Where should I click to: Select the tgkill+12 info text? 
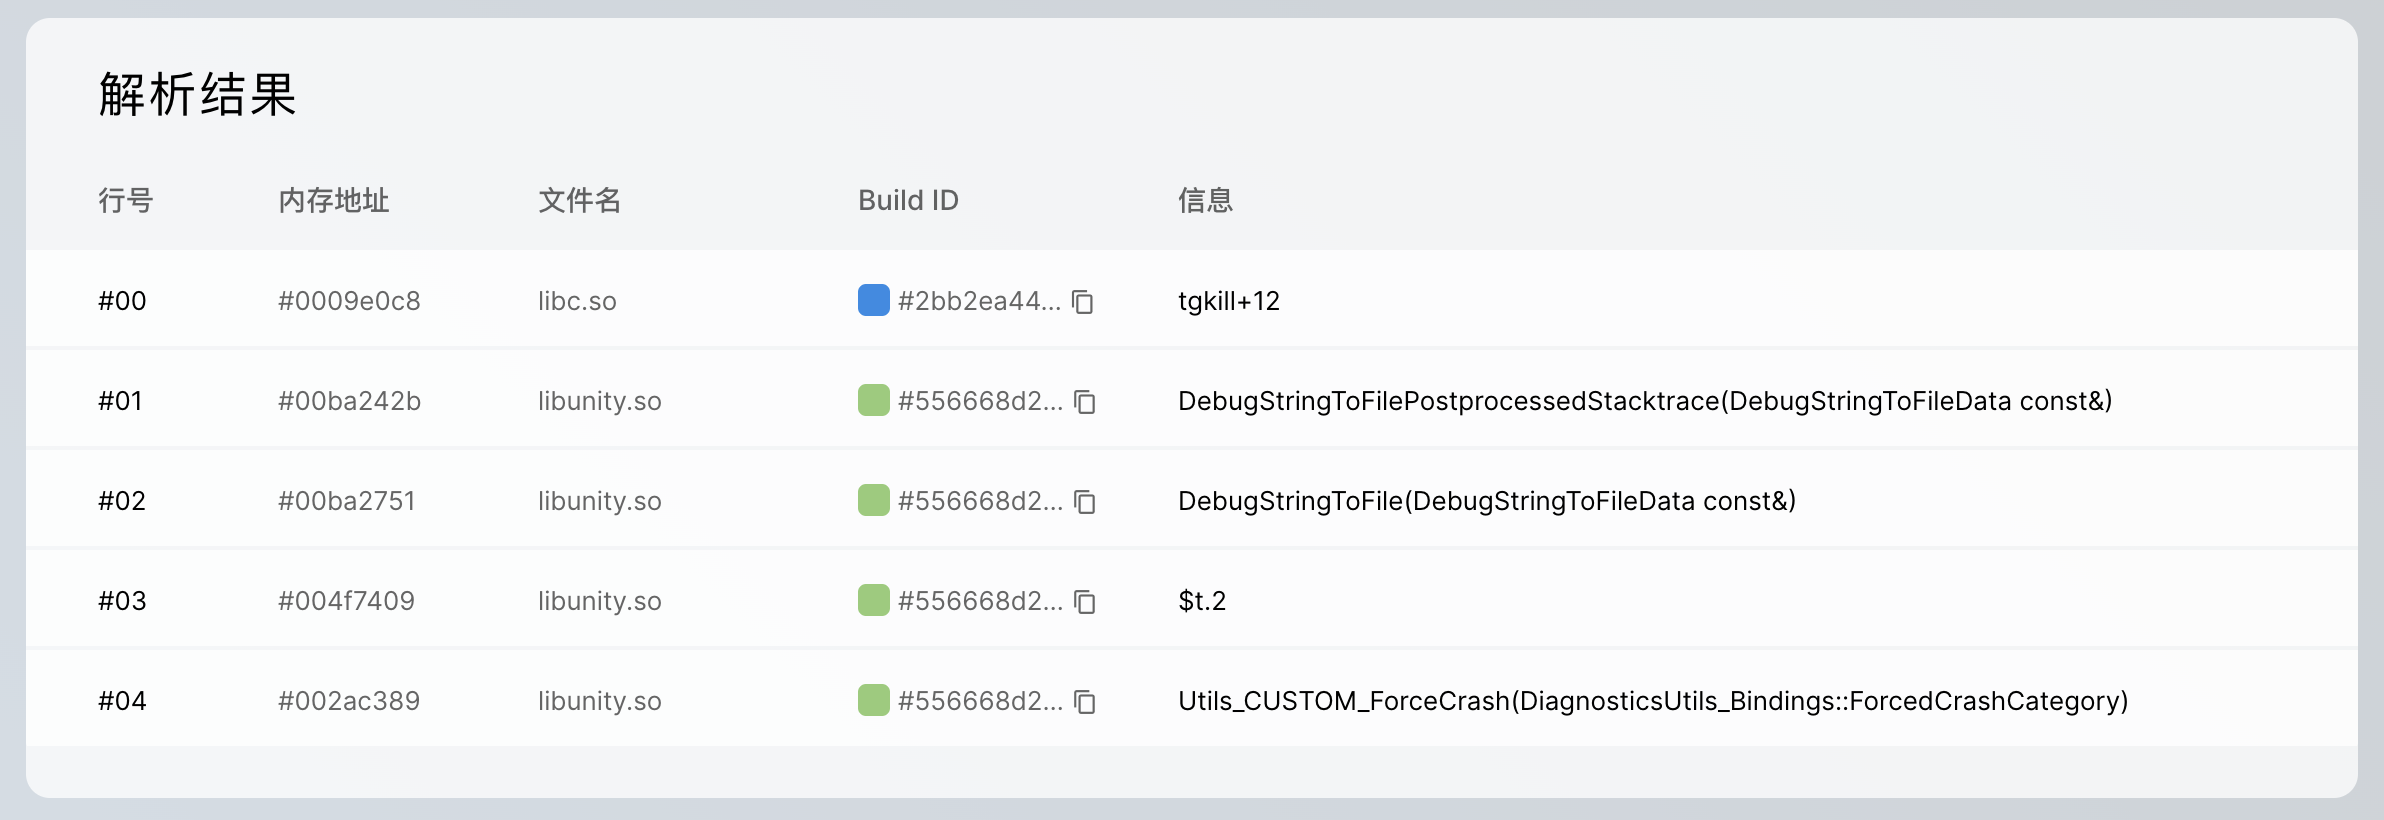click(x=1228, y=301)
